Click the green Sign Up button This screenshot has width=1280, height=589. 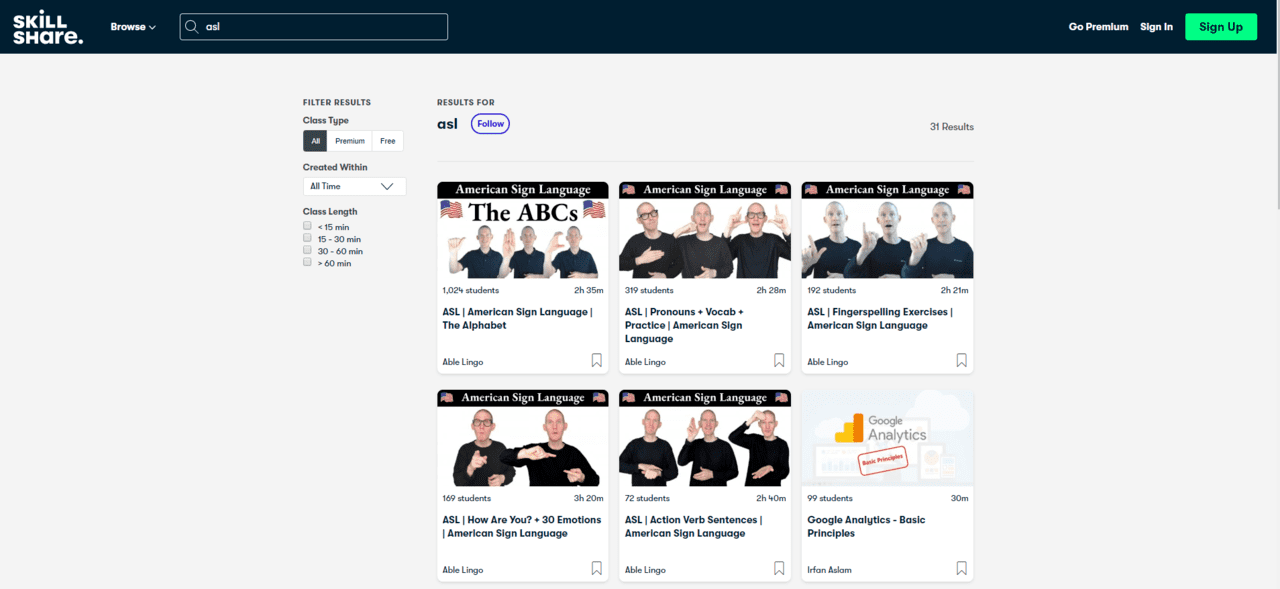[1221, 27]
